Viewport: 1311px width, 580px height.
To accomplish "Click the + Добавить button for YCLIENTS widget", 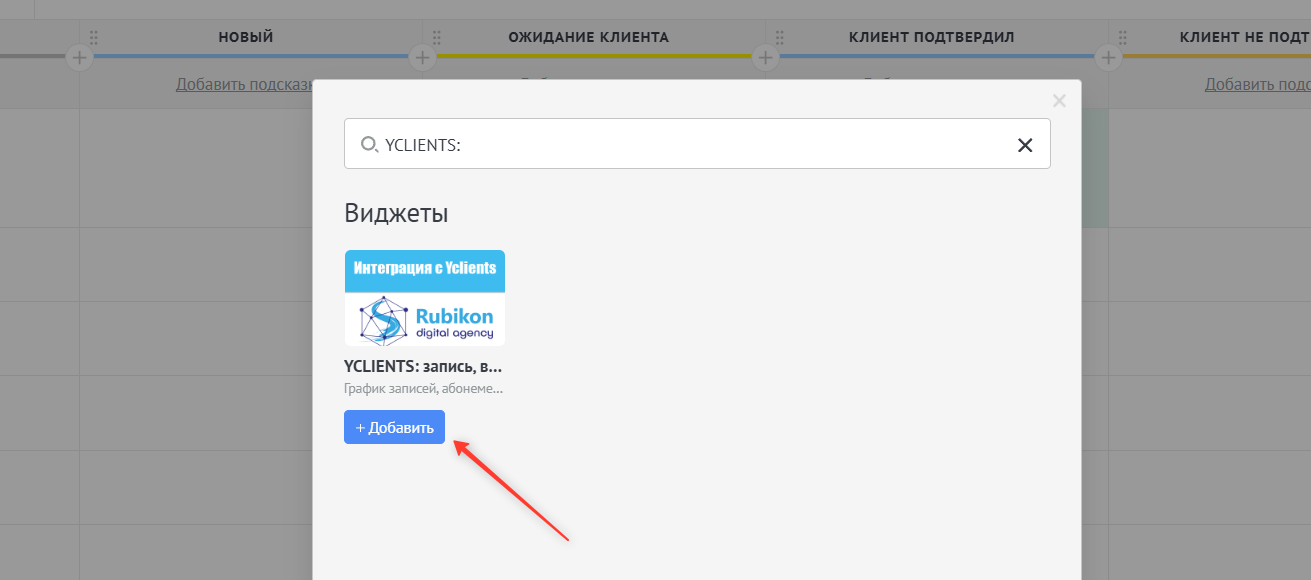I will (x=394, y=427).
